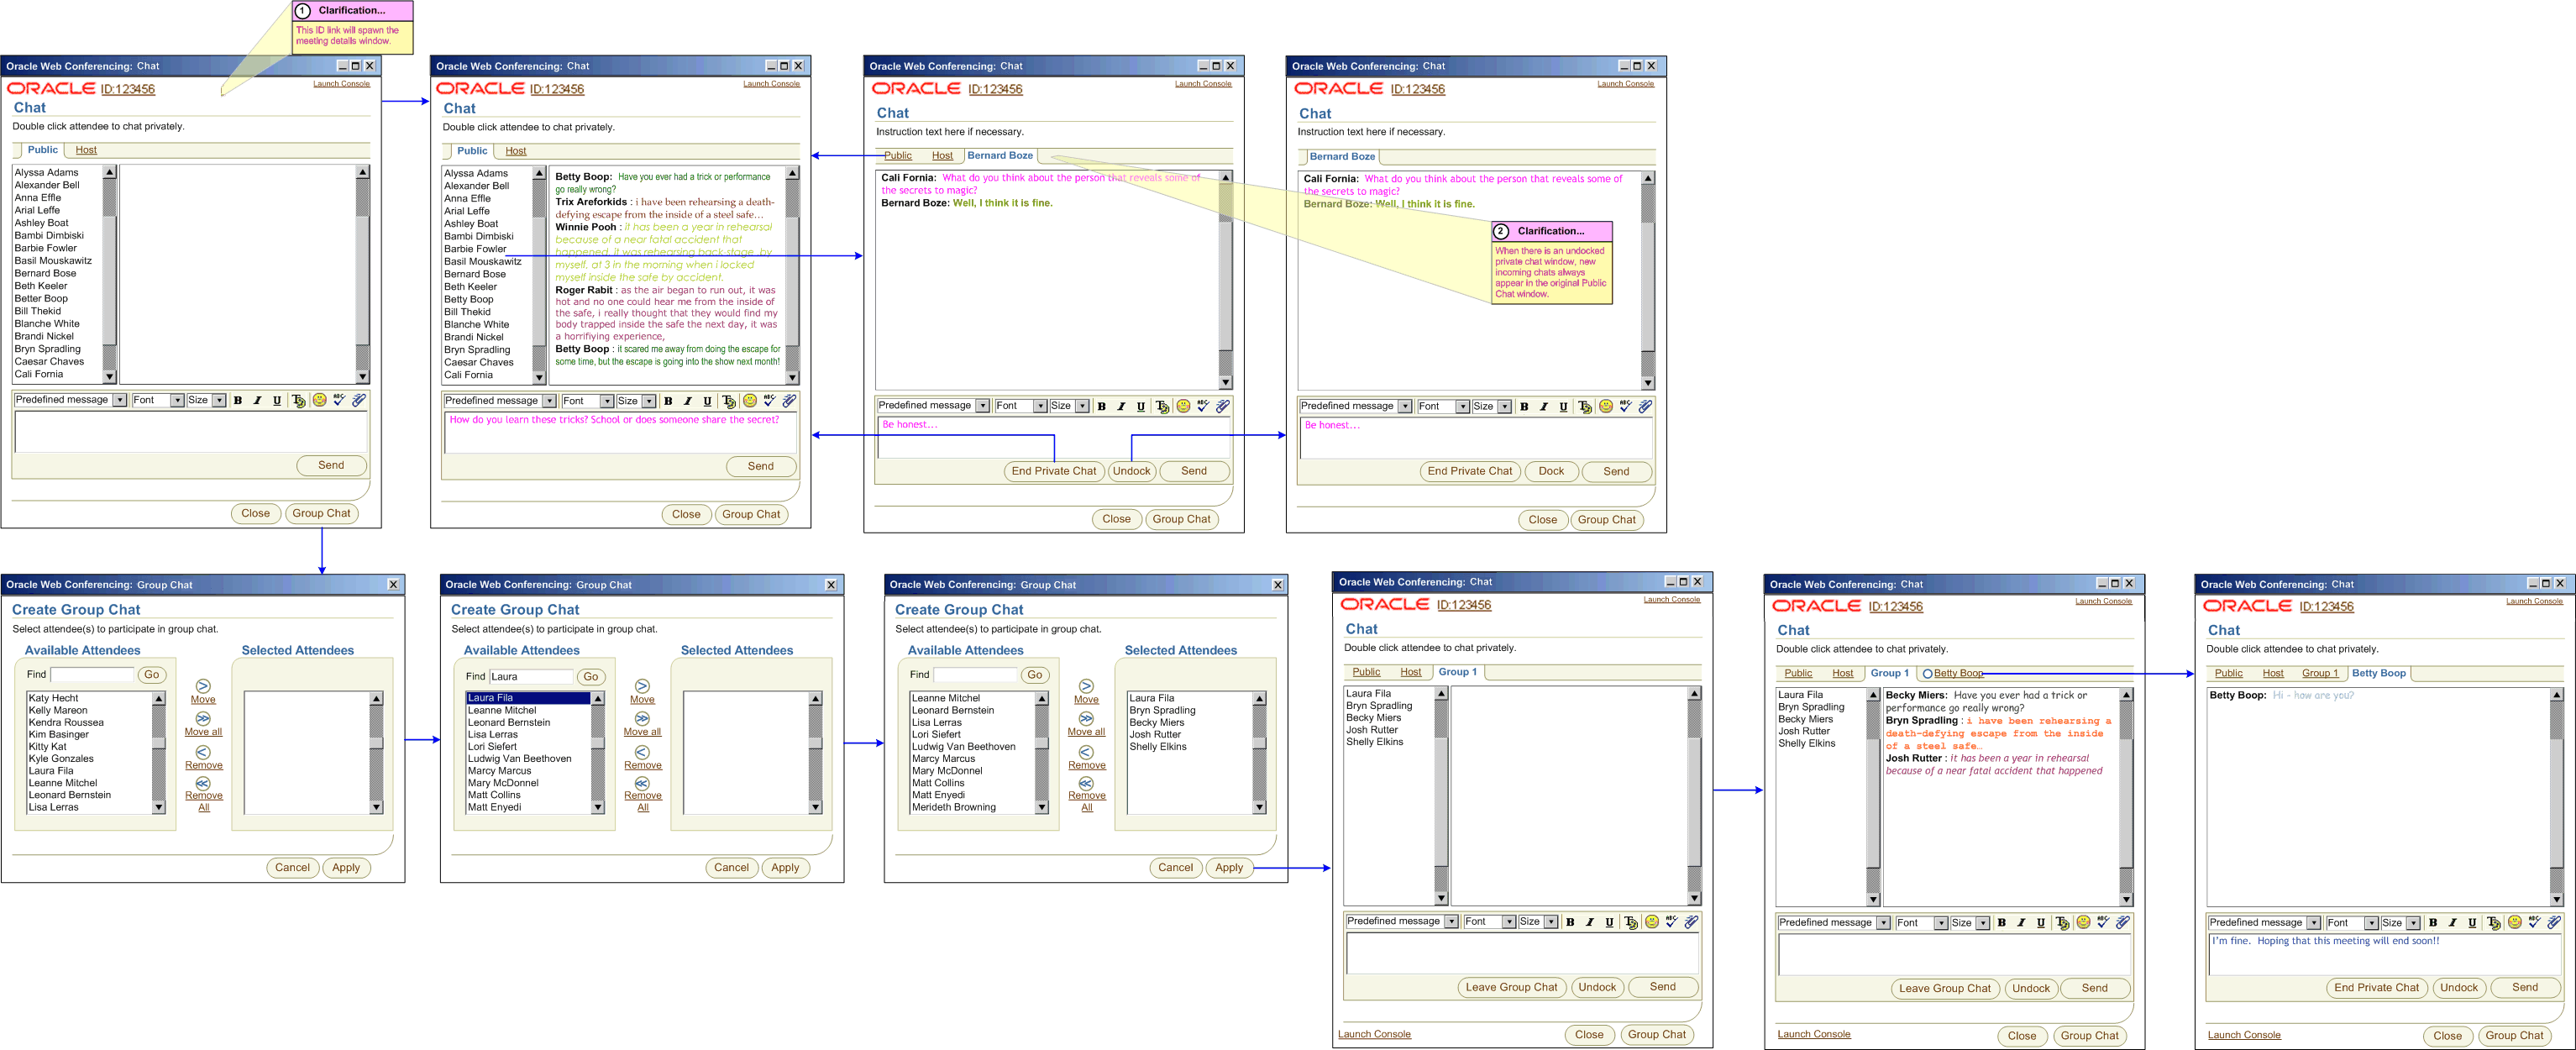Image resolution: width=2576 pixels, height=1050 pixels.
Task: Click the Move all icon in the dialog with the empty Find field
Action: click(x=203, y=718)
